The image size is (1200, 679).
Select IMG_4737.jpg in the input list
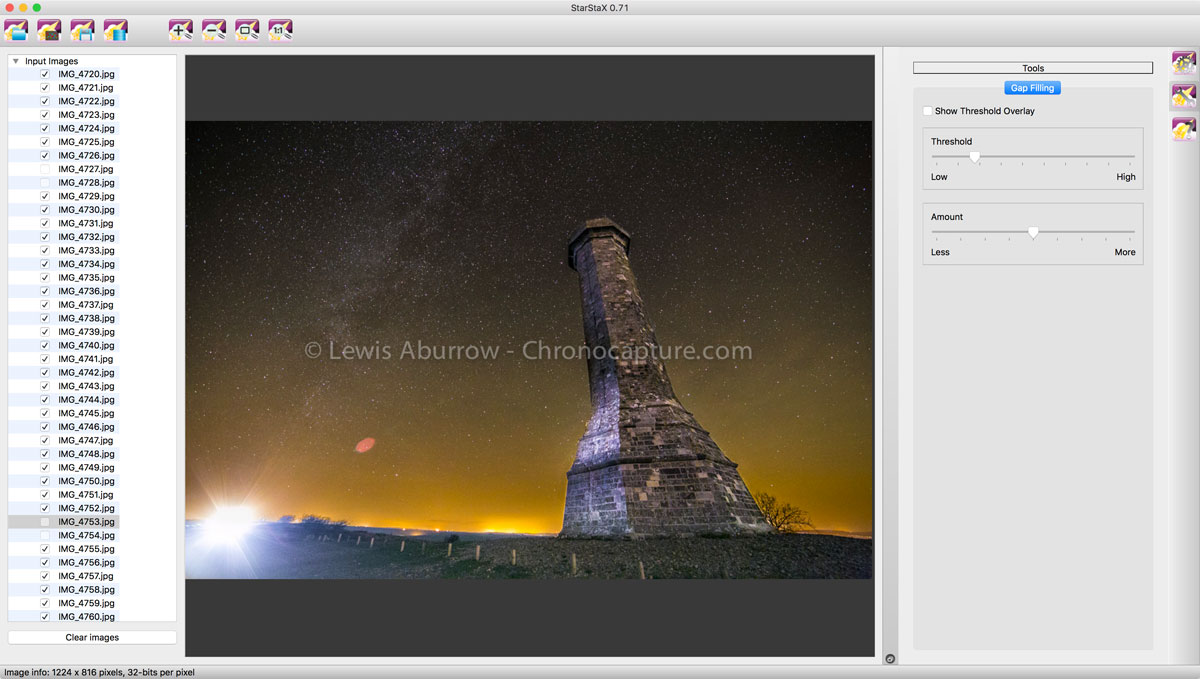point(86,305)
